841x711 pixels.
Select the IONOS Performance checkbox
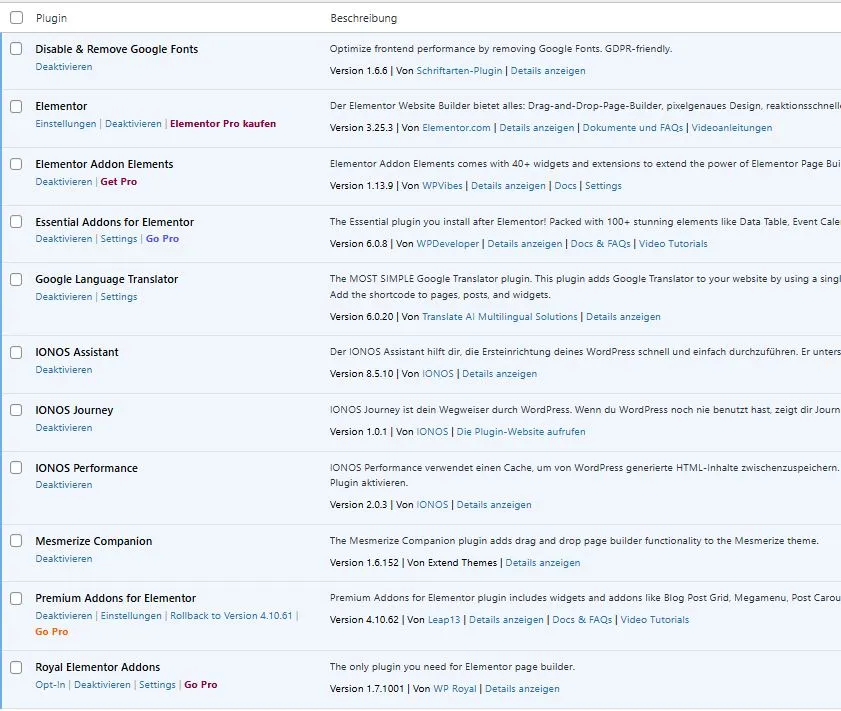16,468
